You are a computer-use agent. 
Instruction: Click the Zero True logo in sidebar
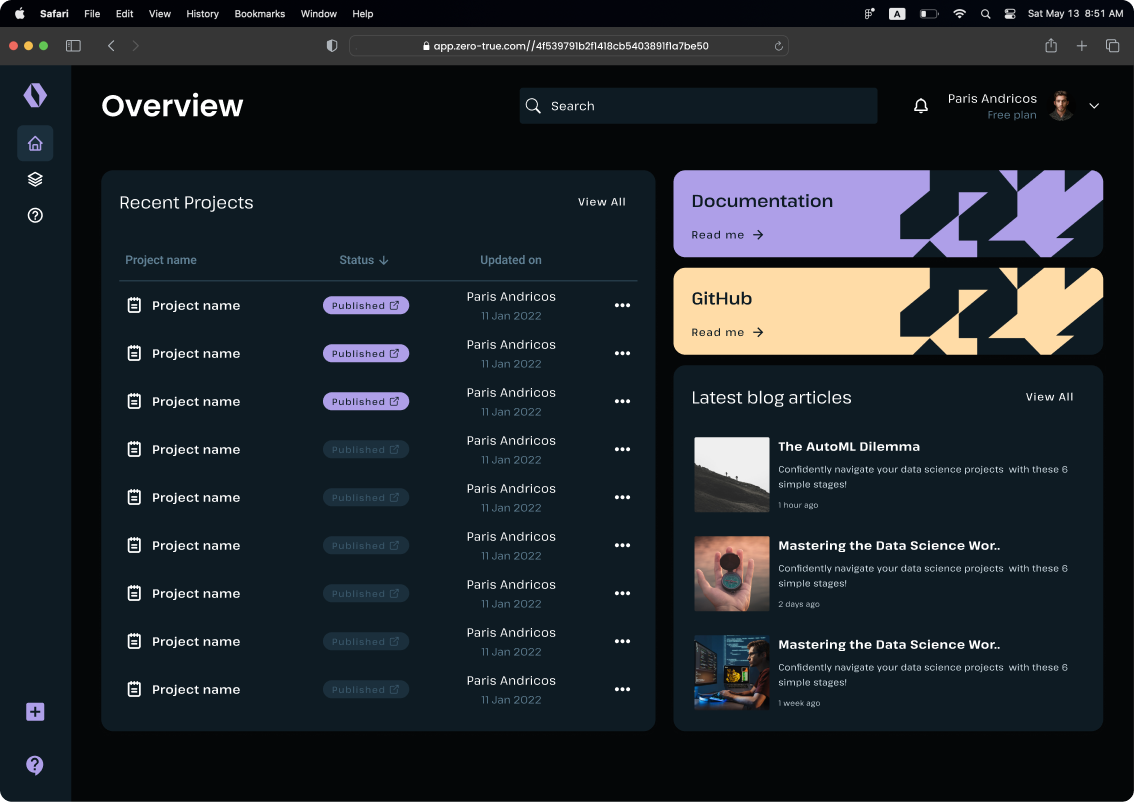[x=35, y=95]
